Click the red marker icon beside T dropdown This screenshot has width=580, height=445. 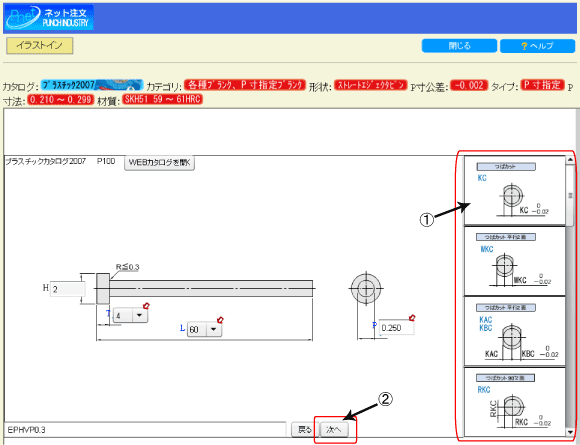click(146, 306)
